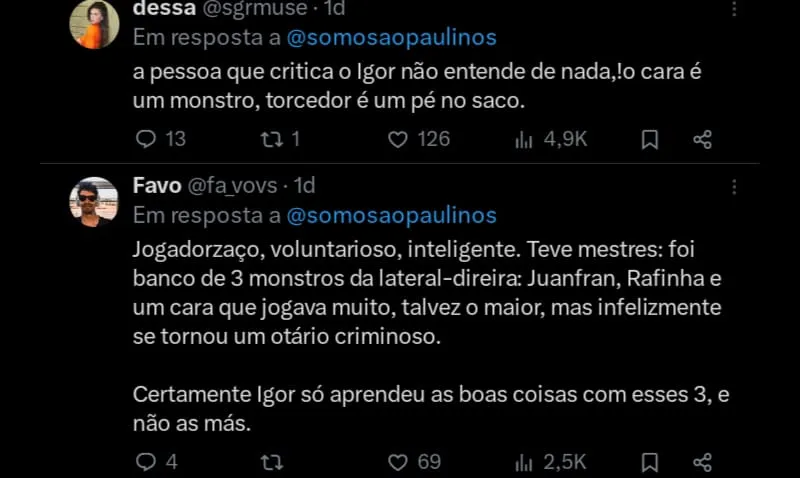The width and height of the screenshot is (800, 478).
Task: View analytics of dessa's 4,9K views tweet
Action: [x=524, y=139]
